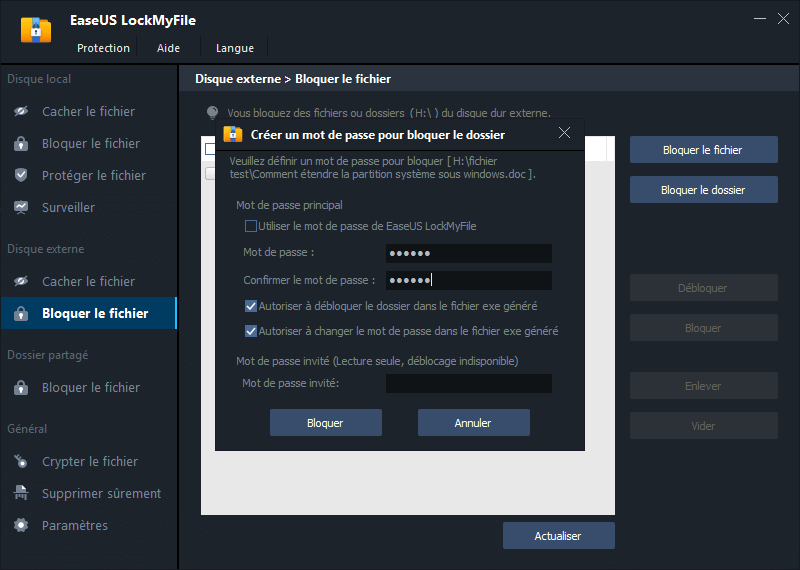Viewport: 800px width, 570px height.
Task: Click the shield icon beside Protéger le fichier
Action: tap(21, 176)
